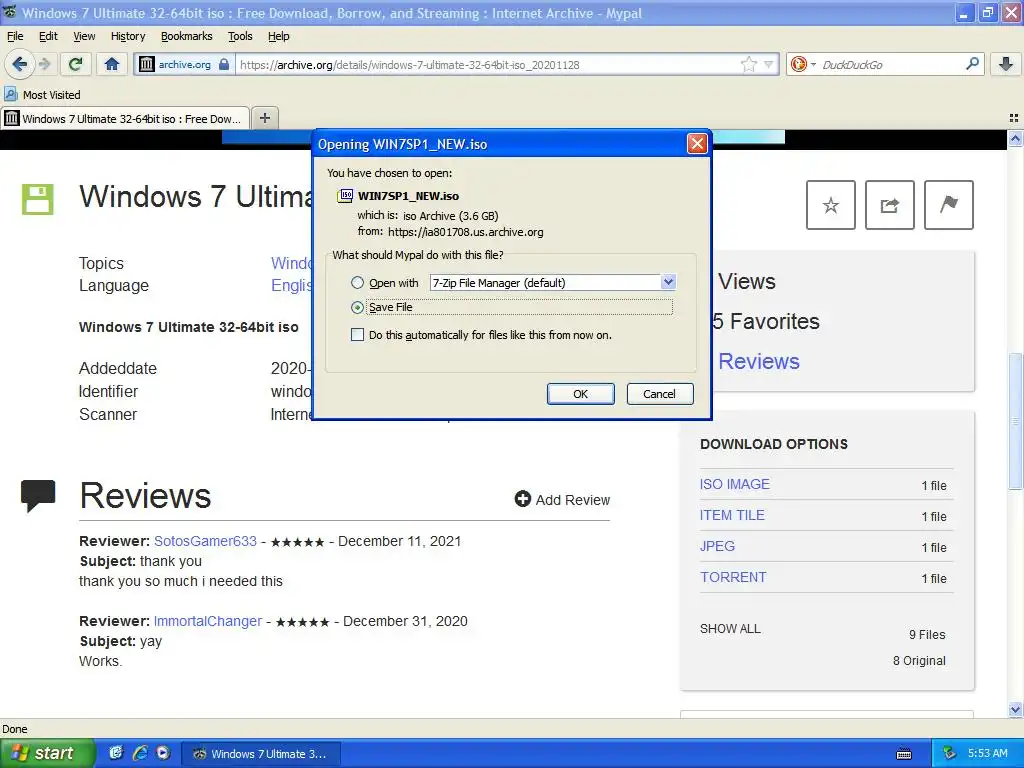Open reviewer ImmortalChanger profile link
The image size is (1024, 768).
[208, 621]
